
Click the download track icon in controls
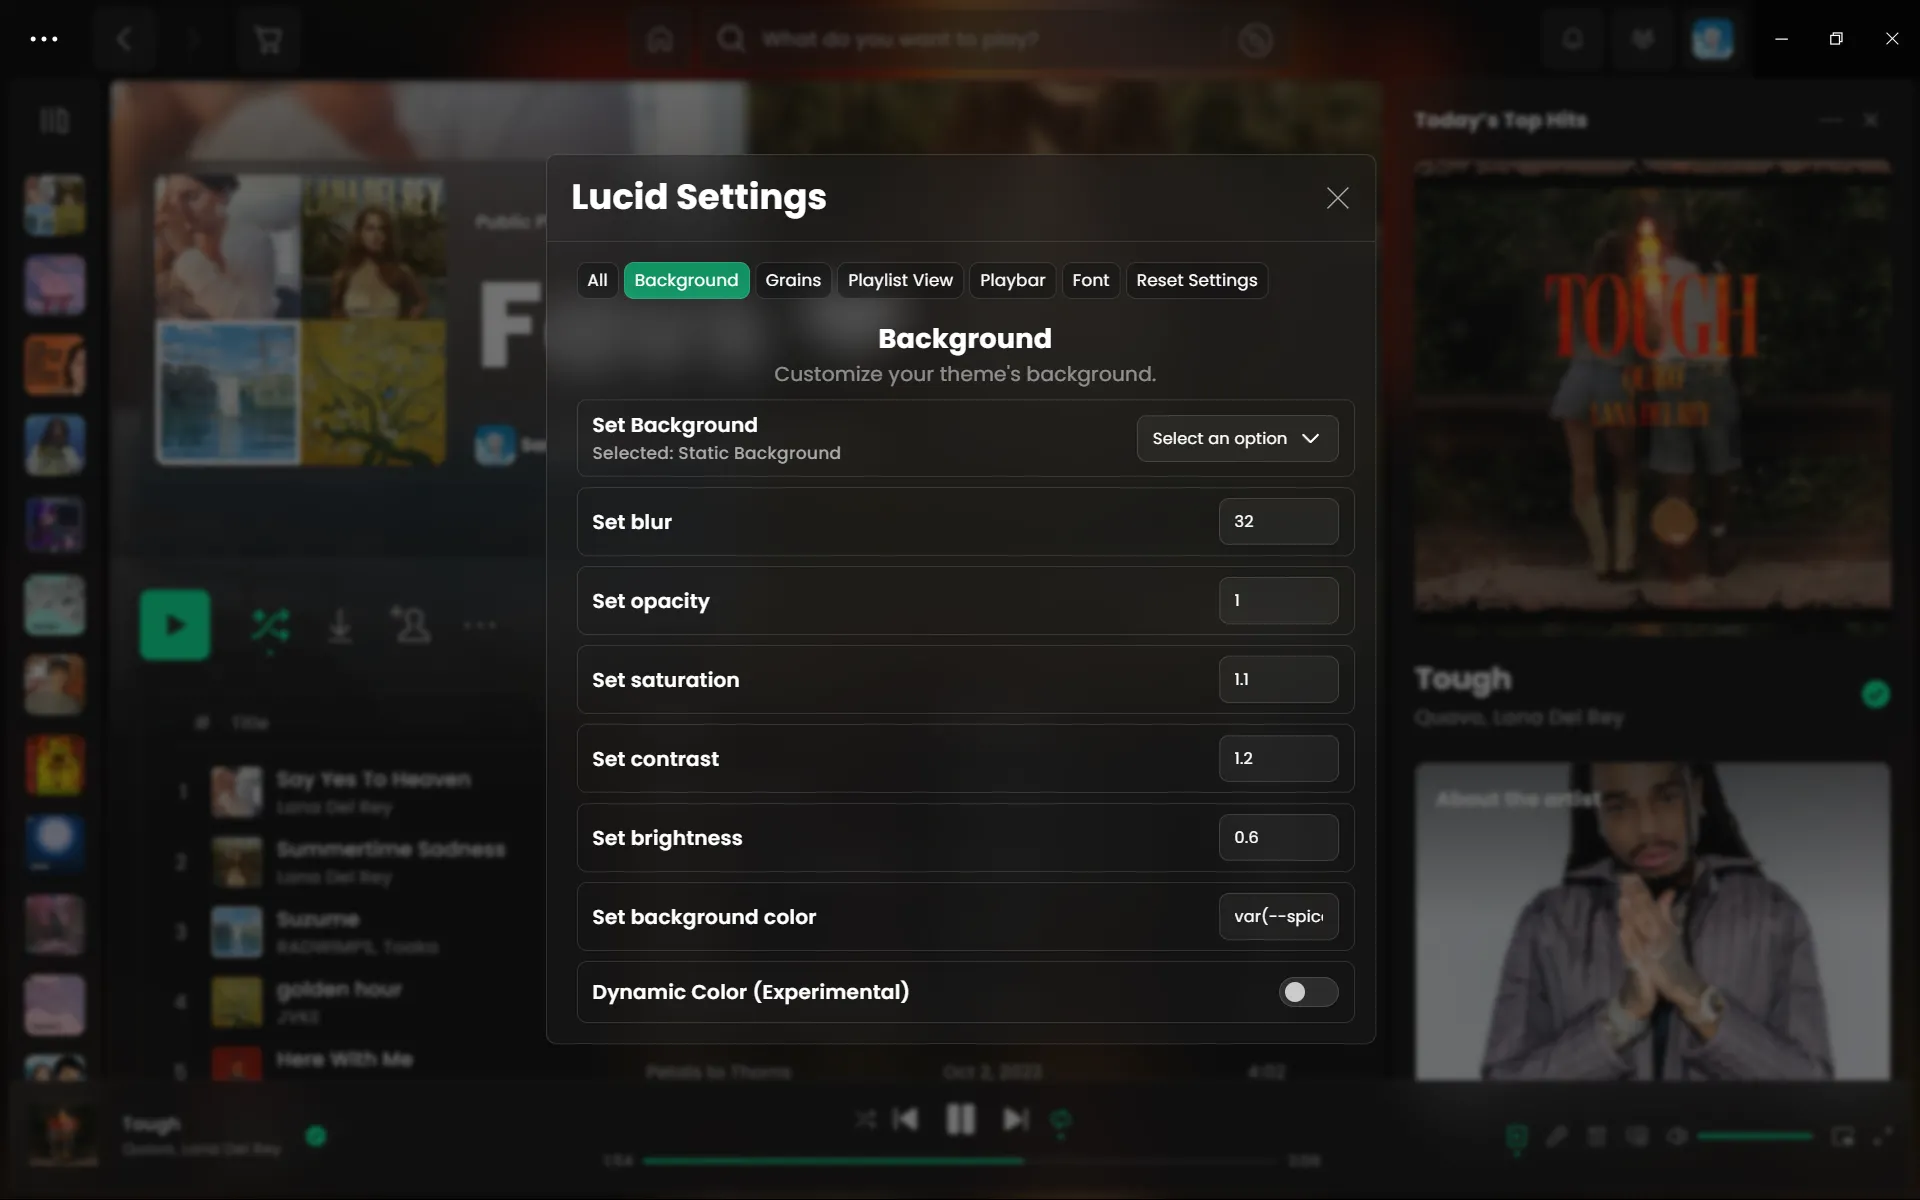340,625
